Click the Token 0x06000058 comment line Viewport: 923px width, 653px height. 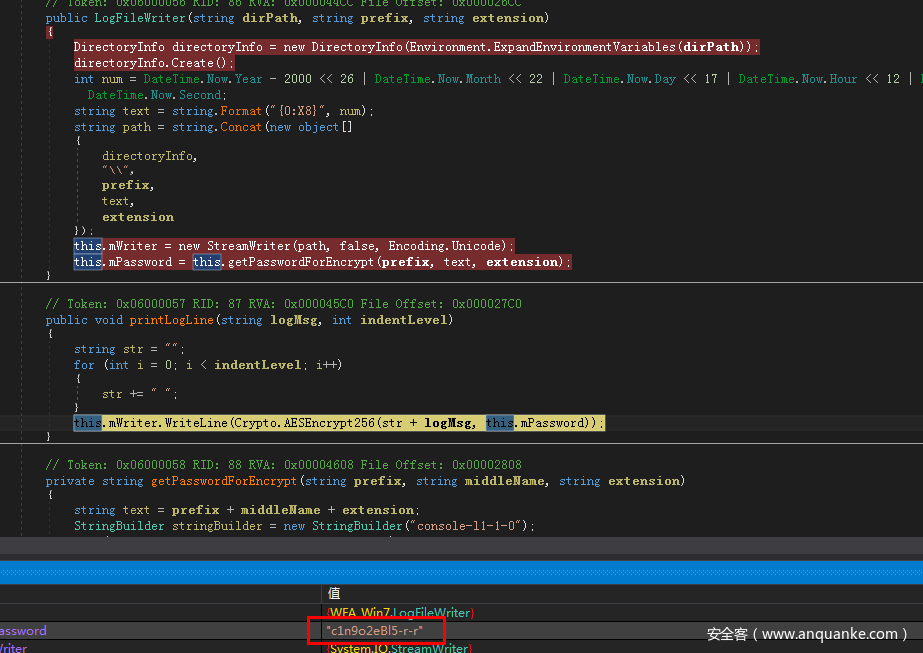[283, 465]
